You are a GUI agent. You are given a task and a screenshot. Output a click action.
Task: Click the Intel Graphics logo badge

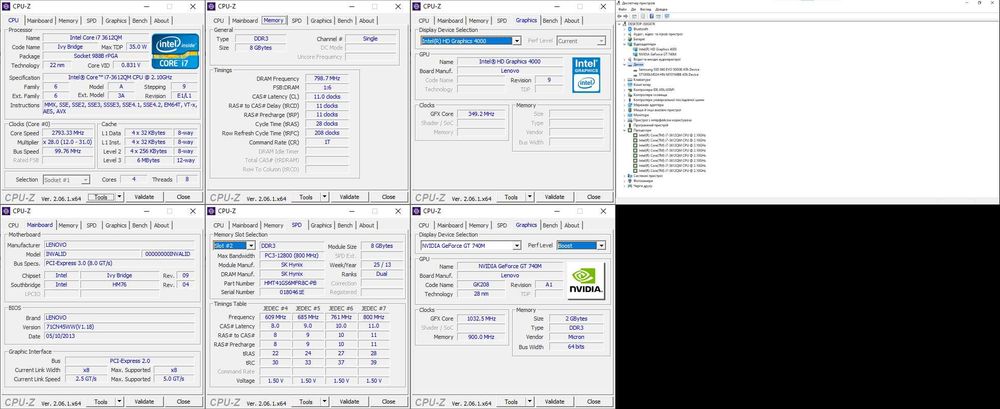585,75
